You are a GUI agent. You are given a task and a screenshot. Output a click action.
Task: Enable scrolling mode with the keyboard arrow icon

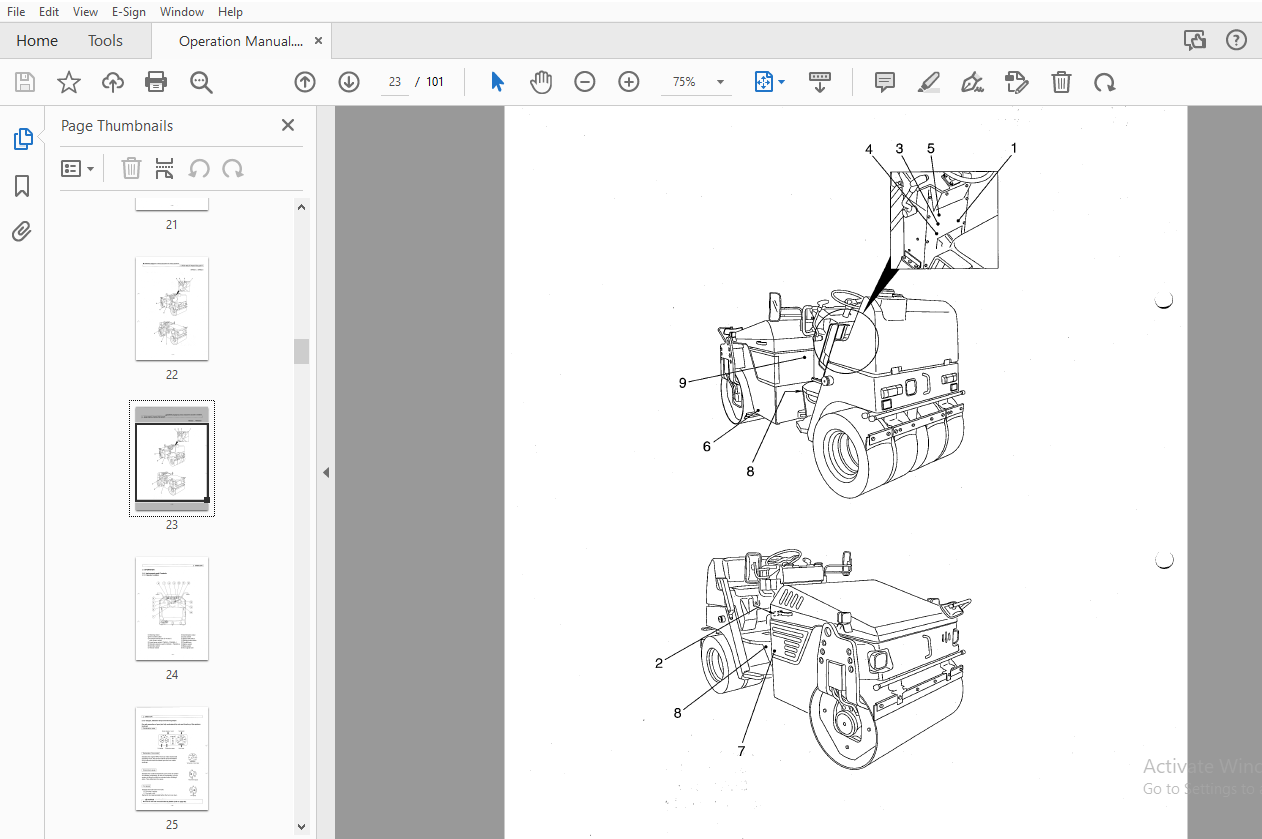tap(820, 82)
